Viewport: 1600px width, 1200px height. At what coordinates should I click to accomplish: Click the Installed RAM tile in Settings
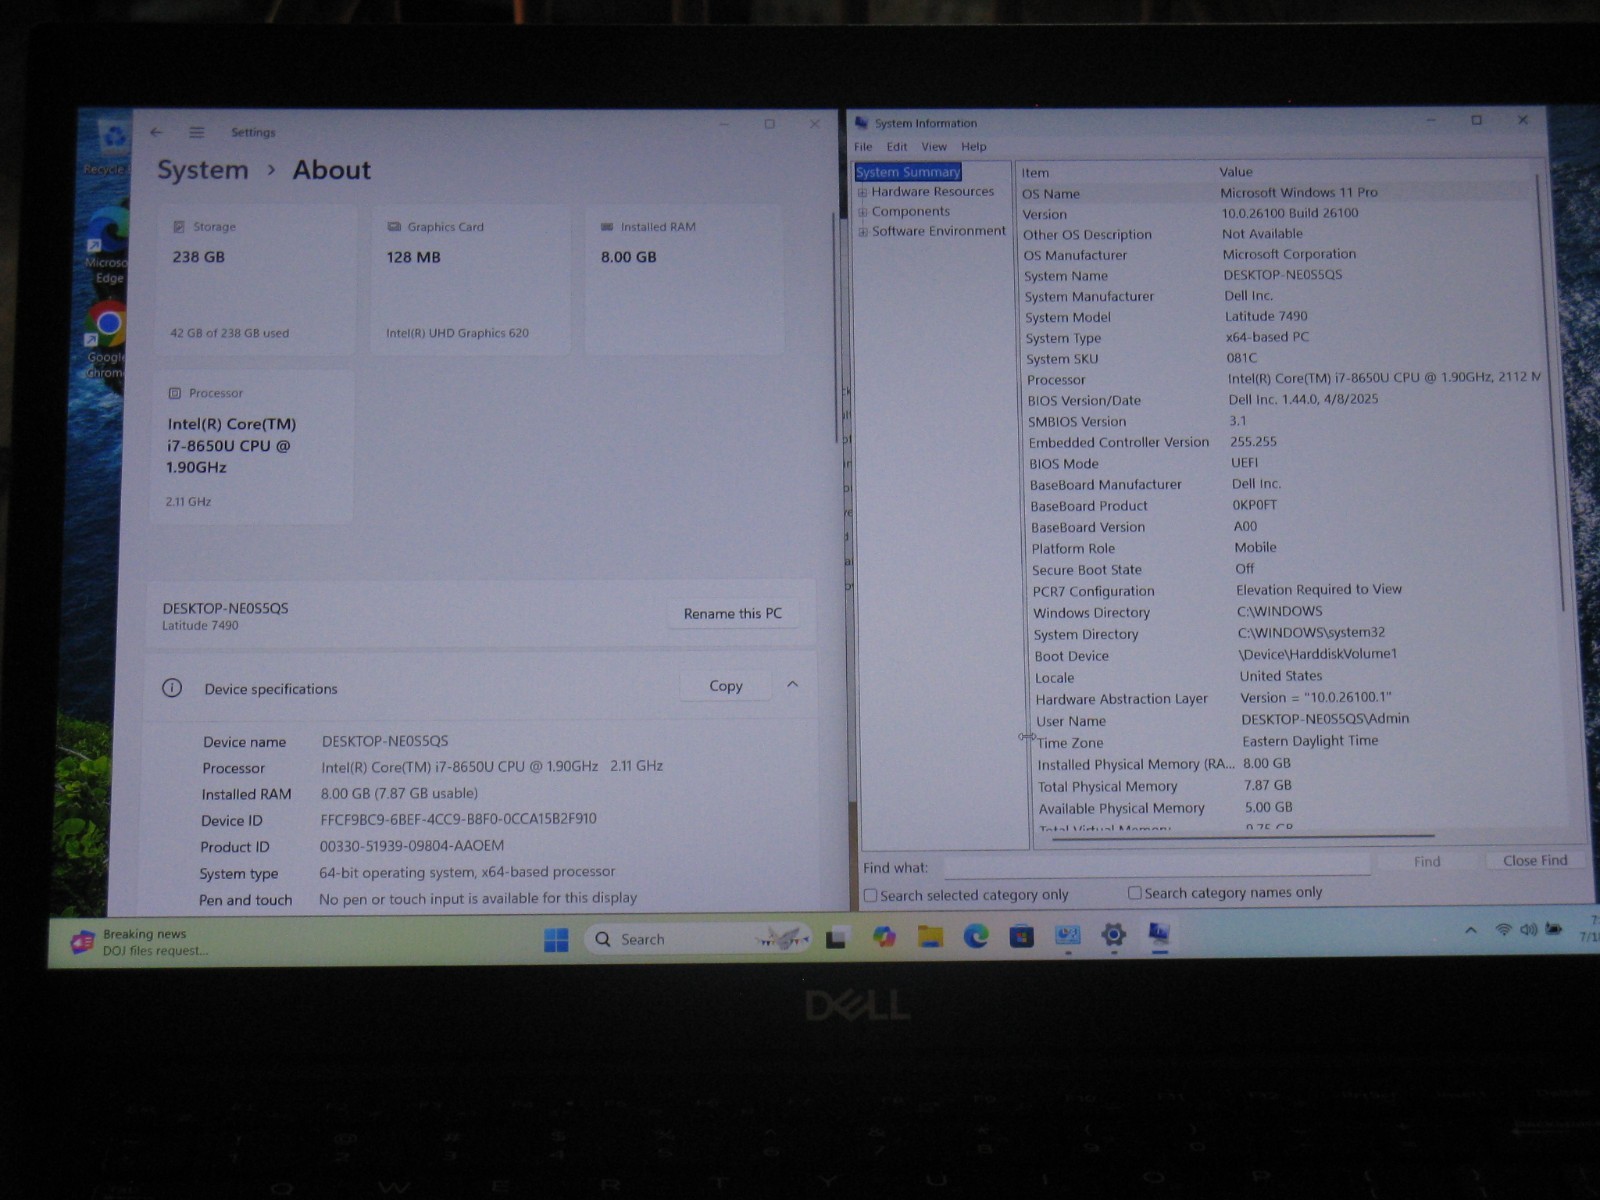[684, 280]
